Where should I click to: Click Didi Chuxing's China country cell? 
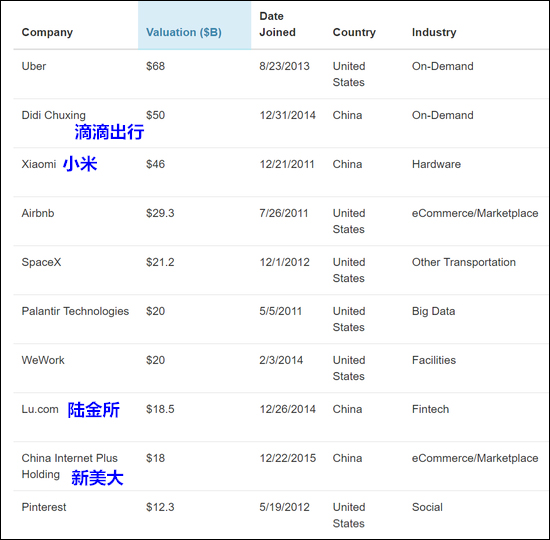[347, 115]
